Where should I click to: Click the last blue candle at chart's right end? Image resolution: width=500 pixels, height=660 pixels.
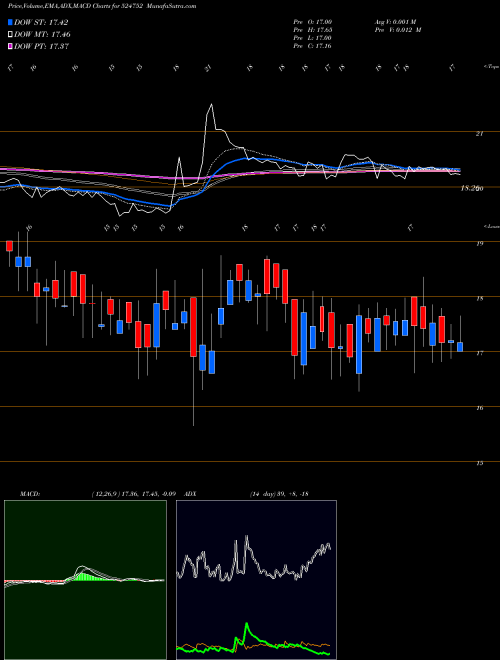(x=460, y=346)
